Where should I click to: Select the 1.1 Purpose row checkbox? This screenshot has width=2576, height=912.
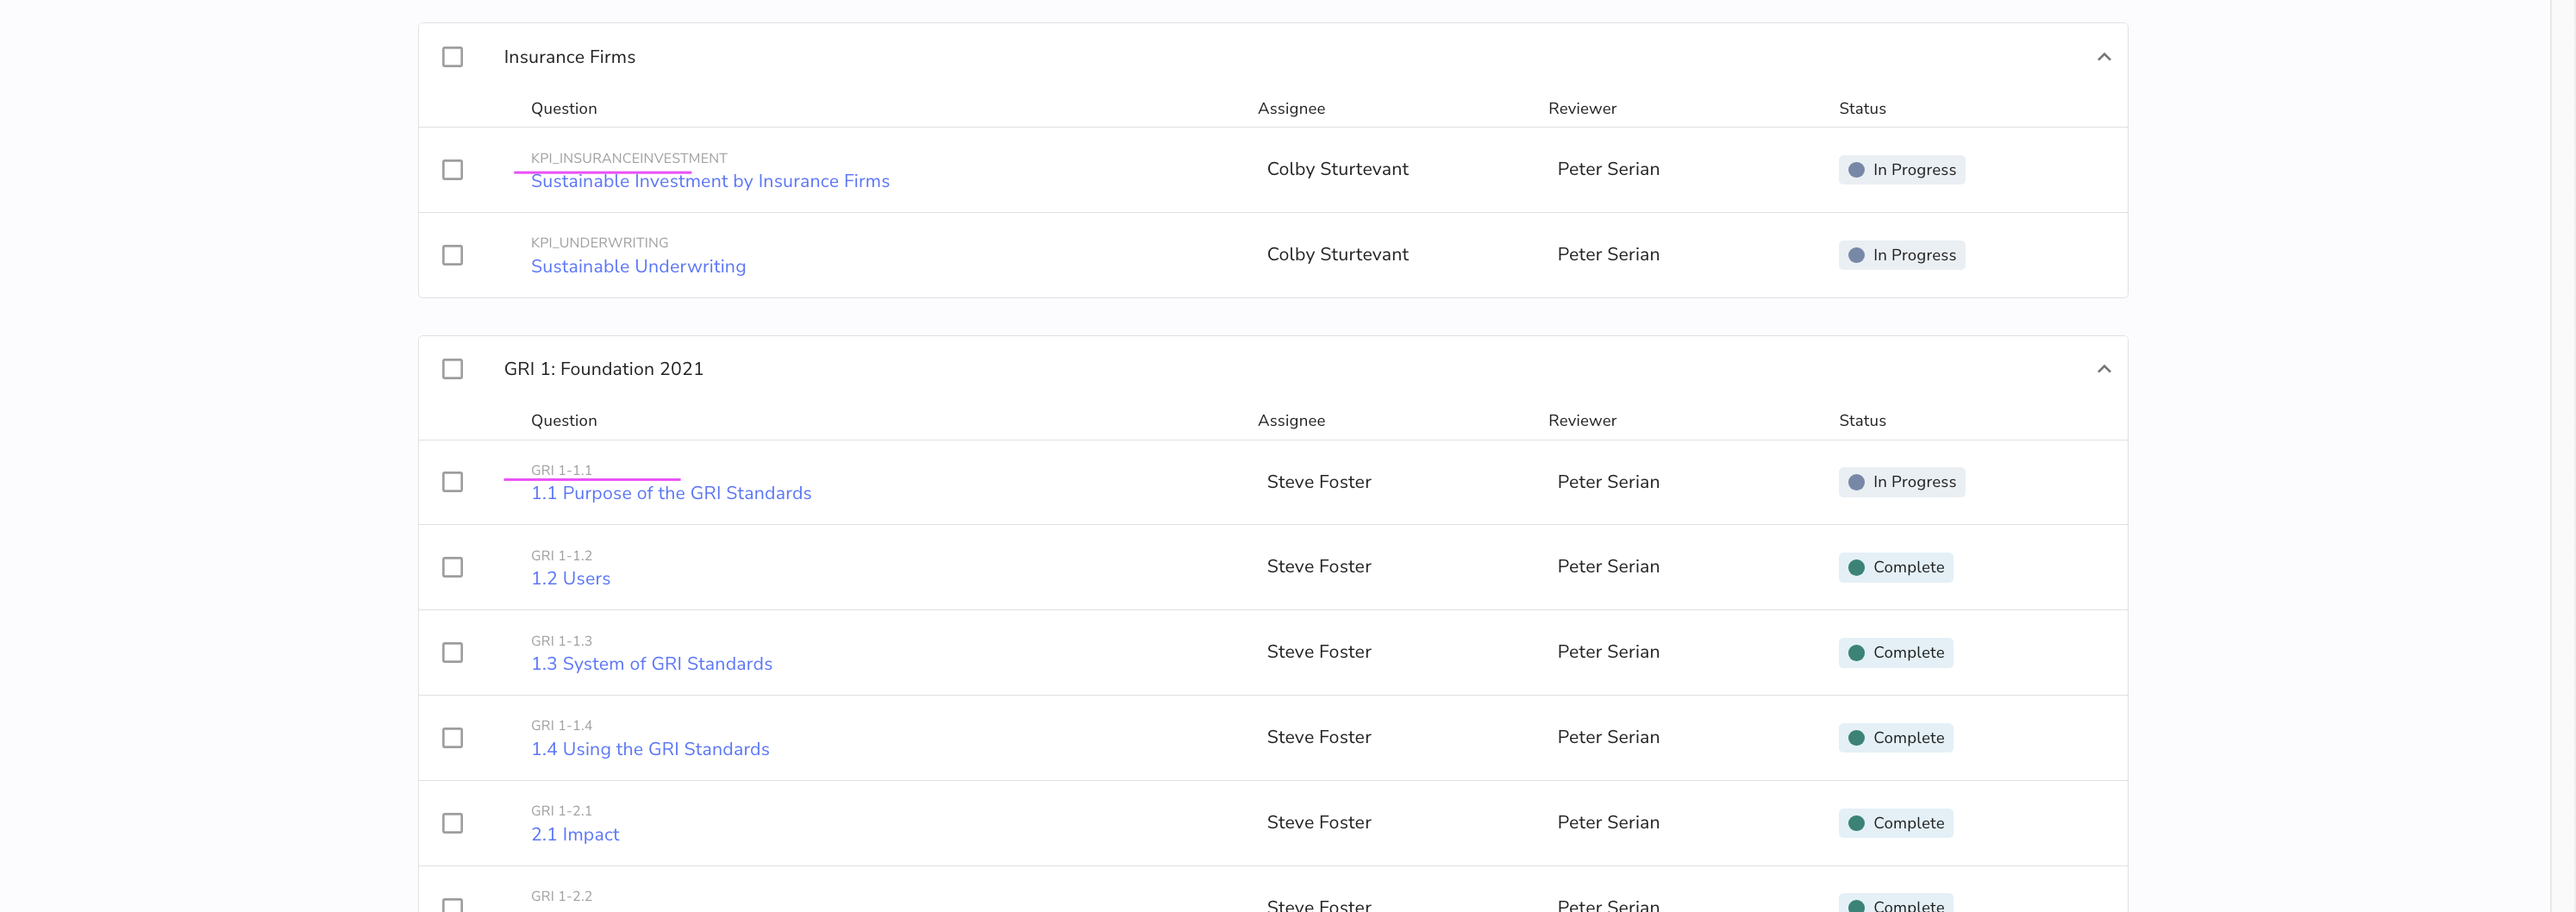point(452,482)
